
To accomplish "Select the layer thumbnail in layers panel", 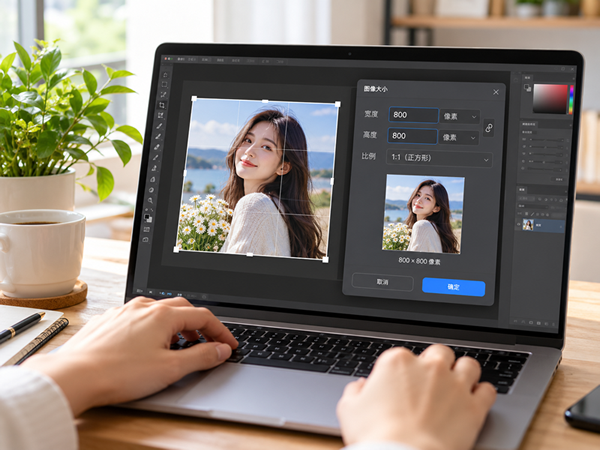I will (528, 225).
